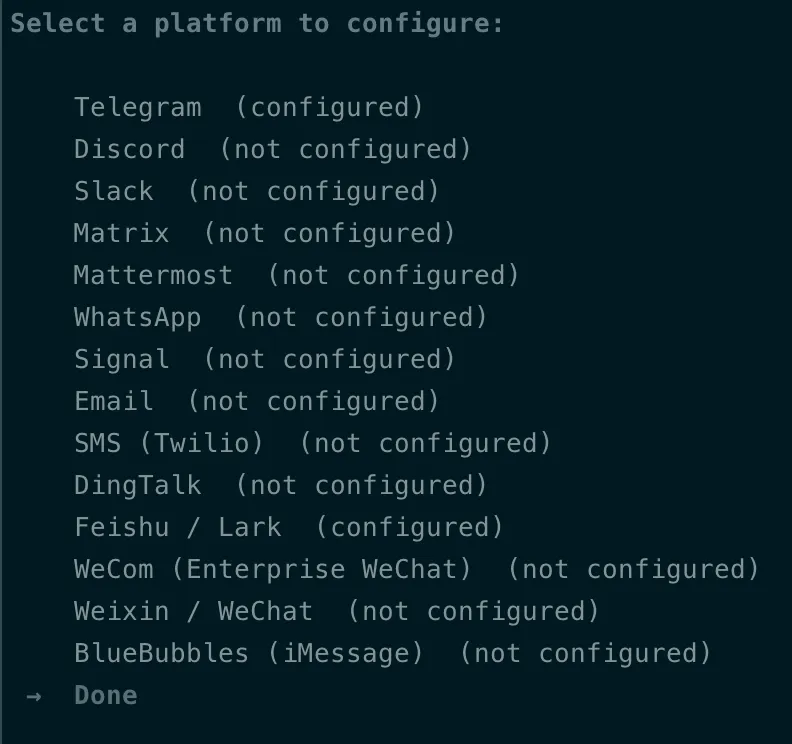Click the arrow cursor beside Done
792x744 pixels.
(x=34, y=695)
